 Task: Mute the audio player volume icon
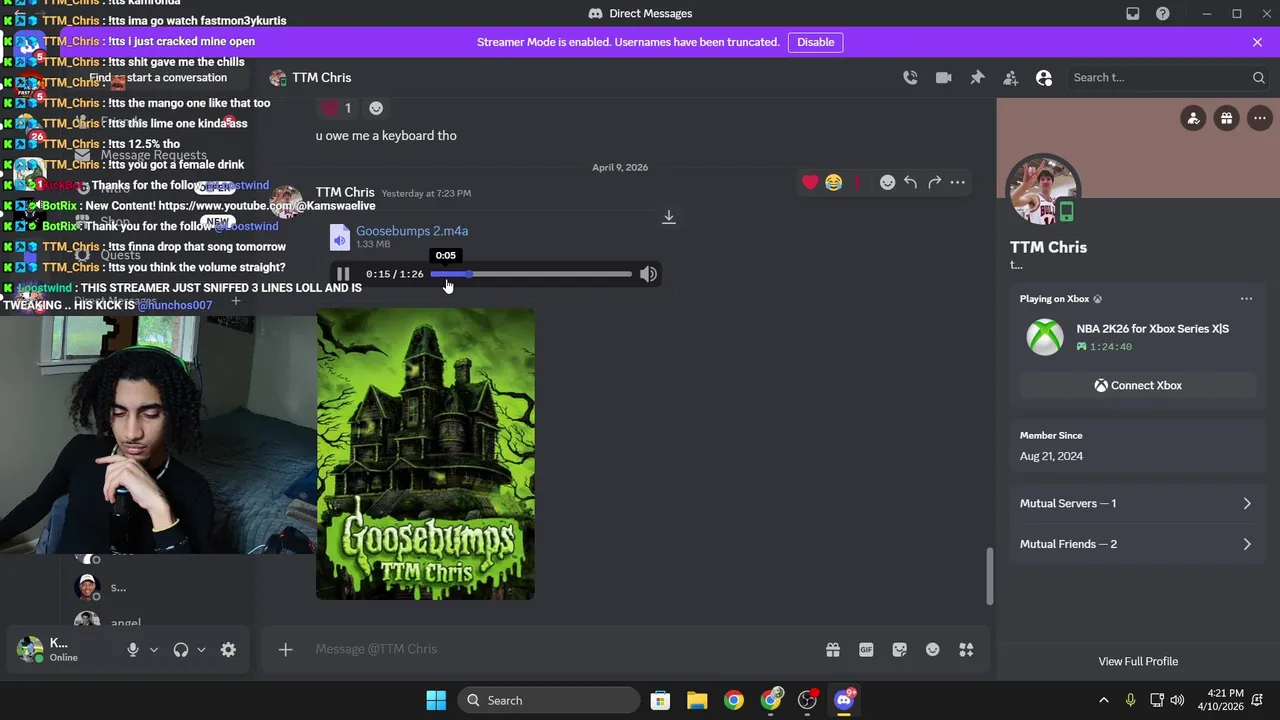coord(648,274)
